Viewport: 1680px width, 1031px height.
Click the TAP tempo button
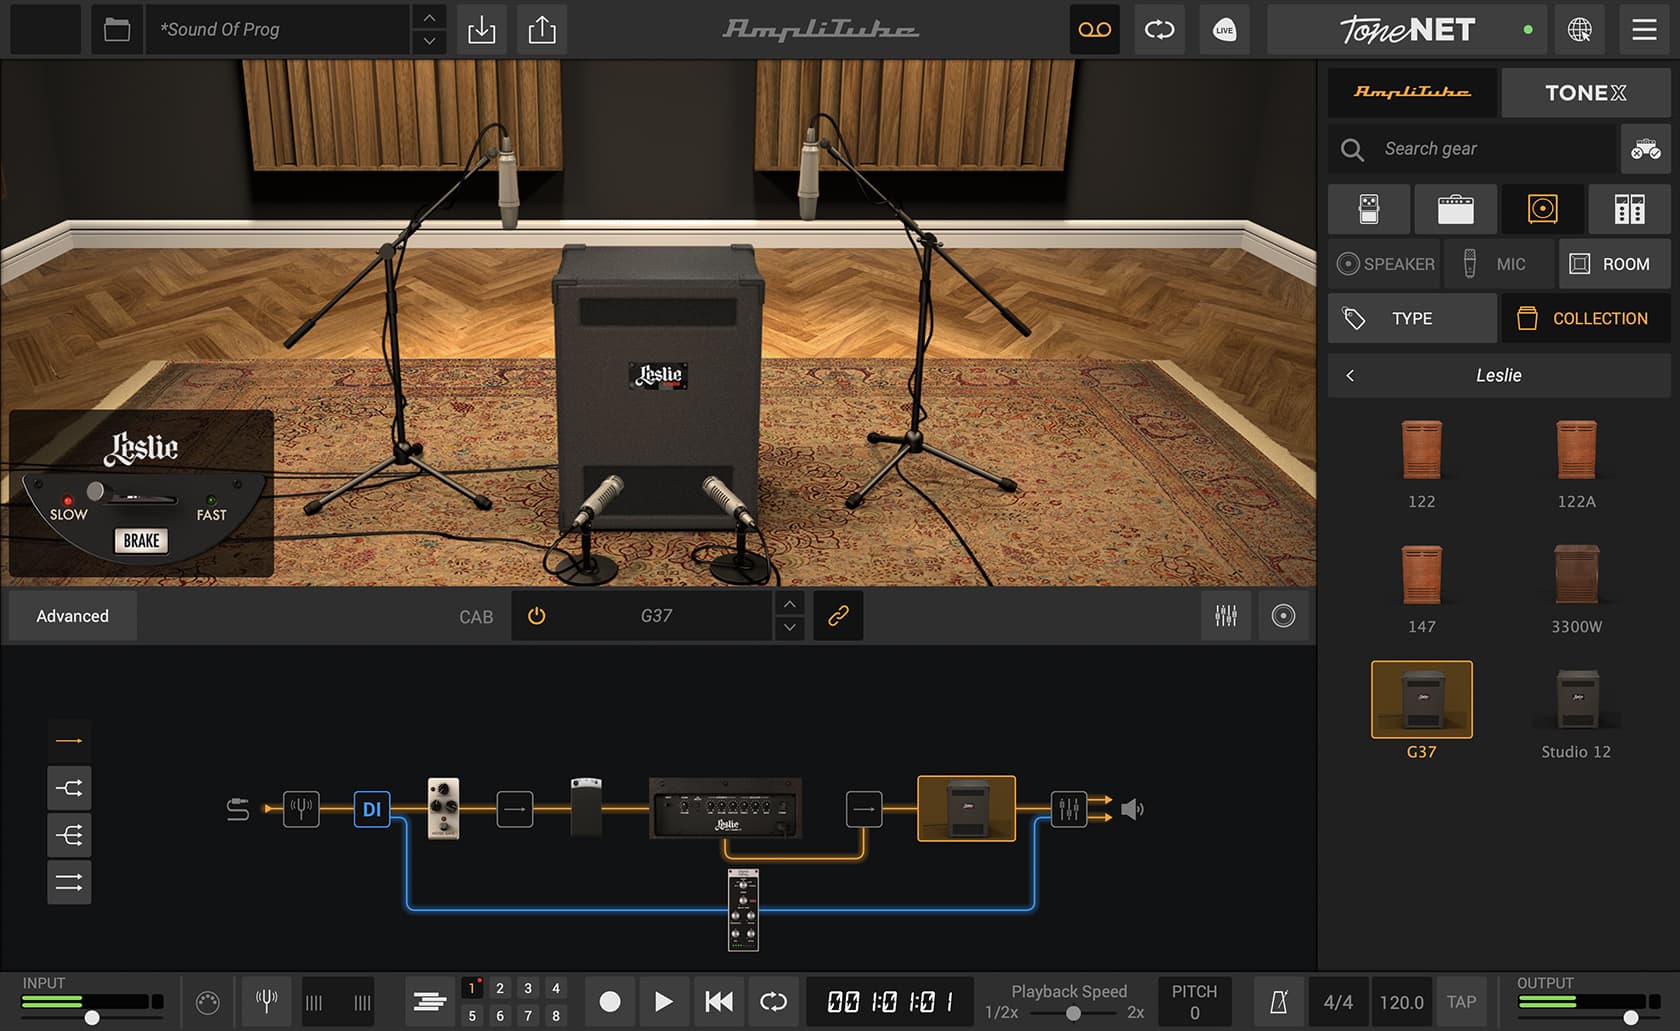tap(1461, 1002)
